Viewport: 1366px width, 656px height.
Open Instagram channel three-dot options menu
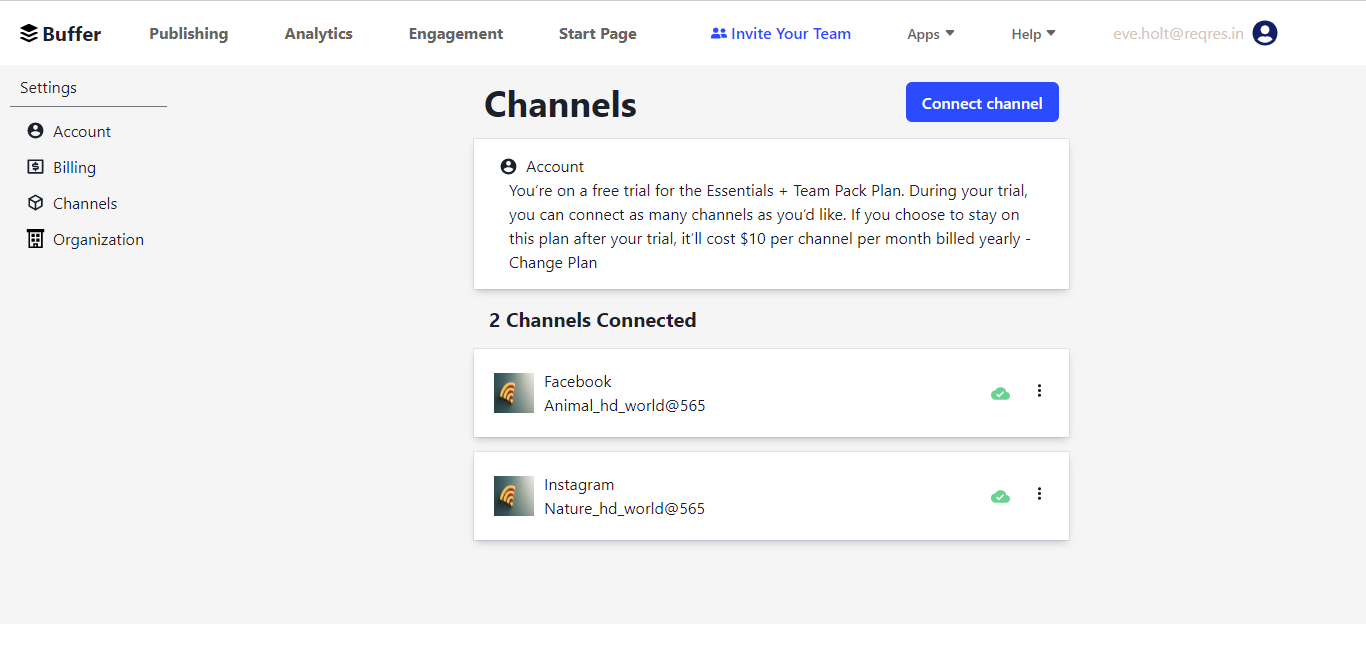click(1039, 494)
